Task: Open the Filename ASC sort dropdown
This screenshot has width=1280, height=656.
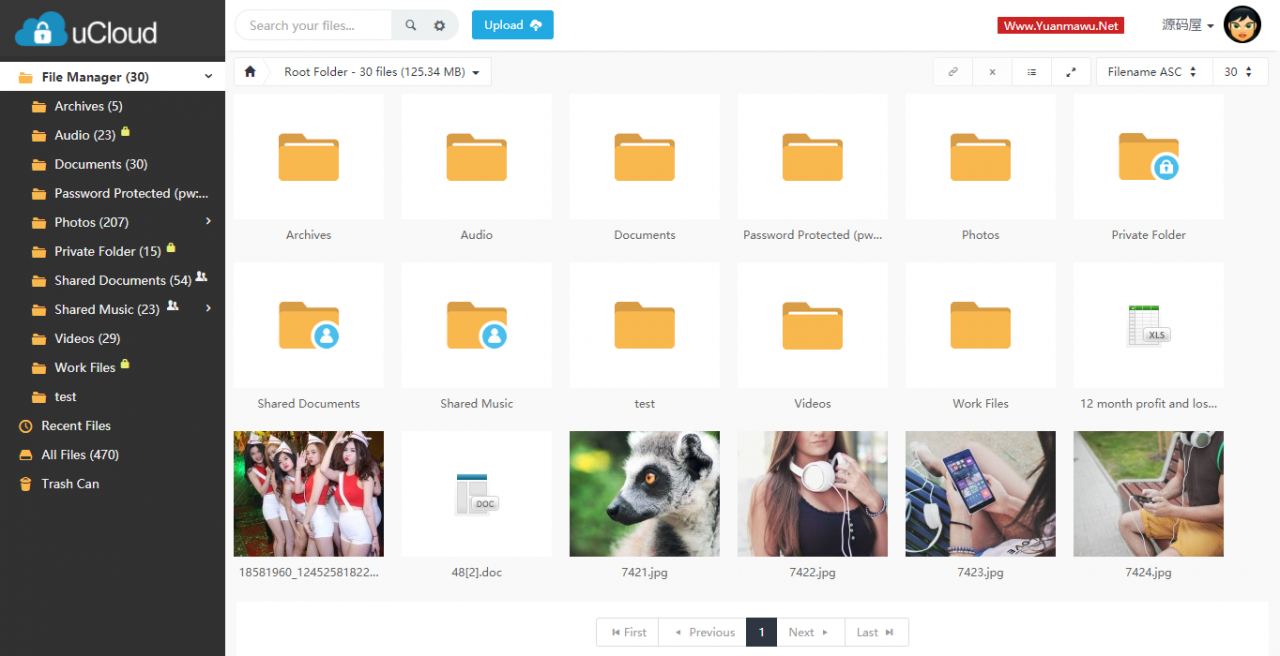Action: pyautogui.click(x=1154, y=72)
